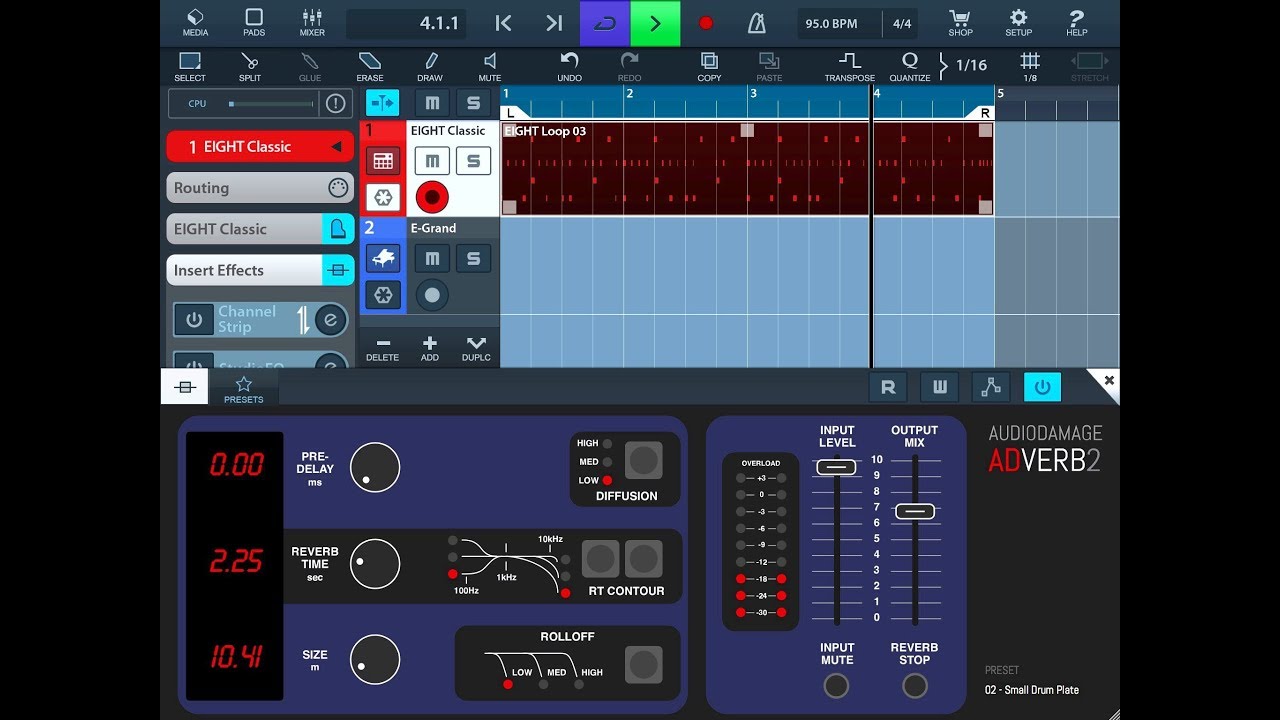Edit the Channel Strip effect
Viewport: 1280px width, 720px height.
pos(330,320)
